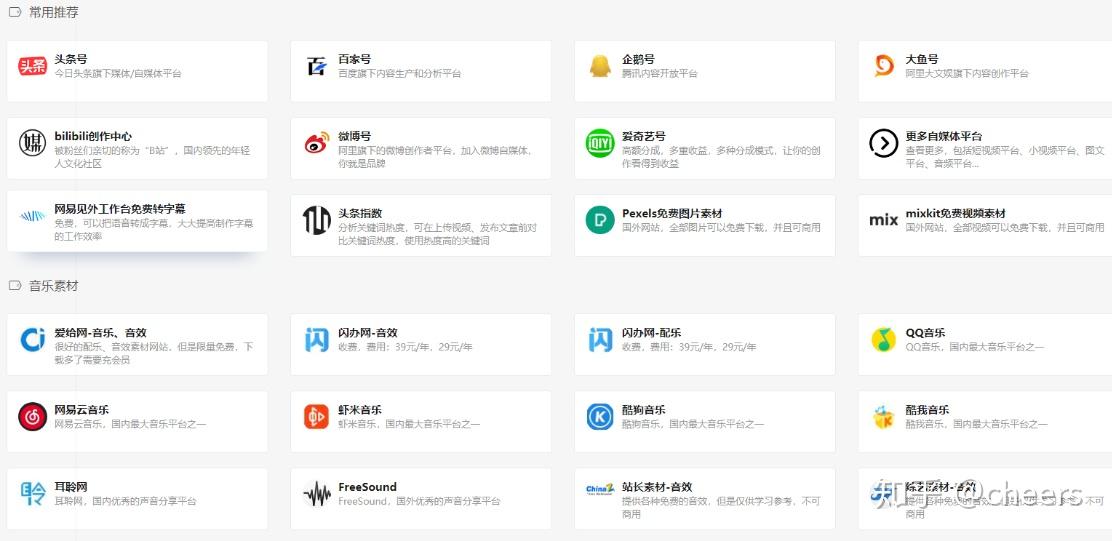The image size is (1112, 541).
Task: Click the red 网易云音乐 logo icon
Action: click(33, 417)
